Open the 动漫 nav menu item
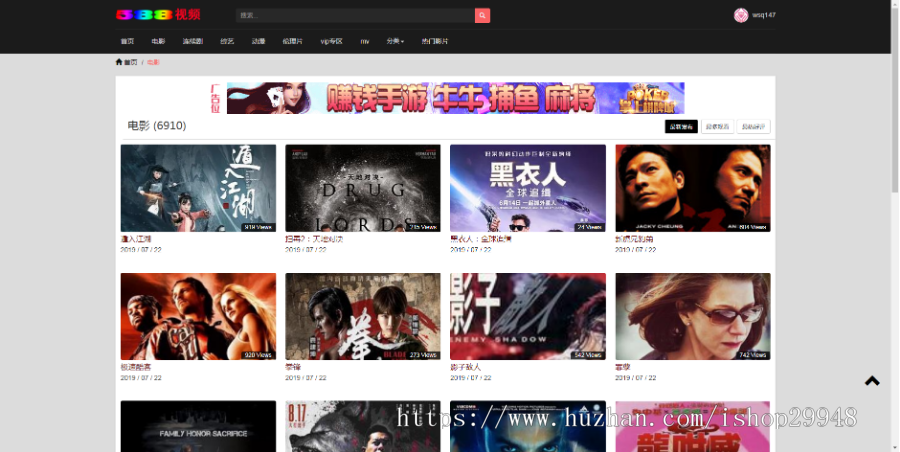Viewport: 900px width, 452px height. [x=258, y=41]
